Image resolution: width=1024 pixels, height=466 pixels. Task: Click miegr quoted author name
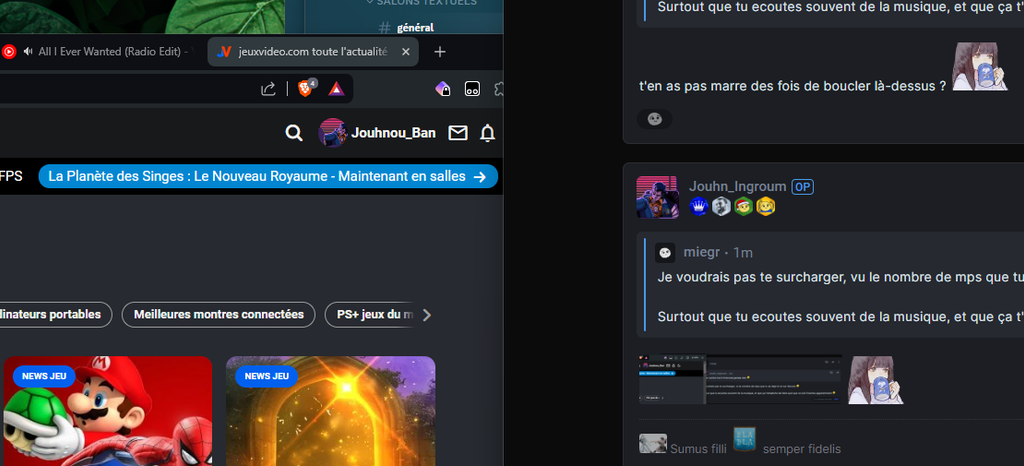click(x=701, y=253)
